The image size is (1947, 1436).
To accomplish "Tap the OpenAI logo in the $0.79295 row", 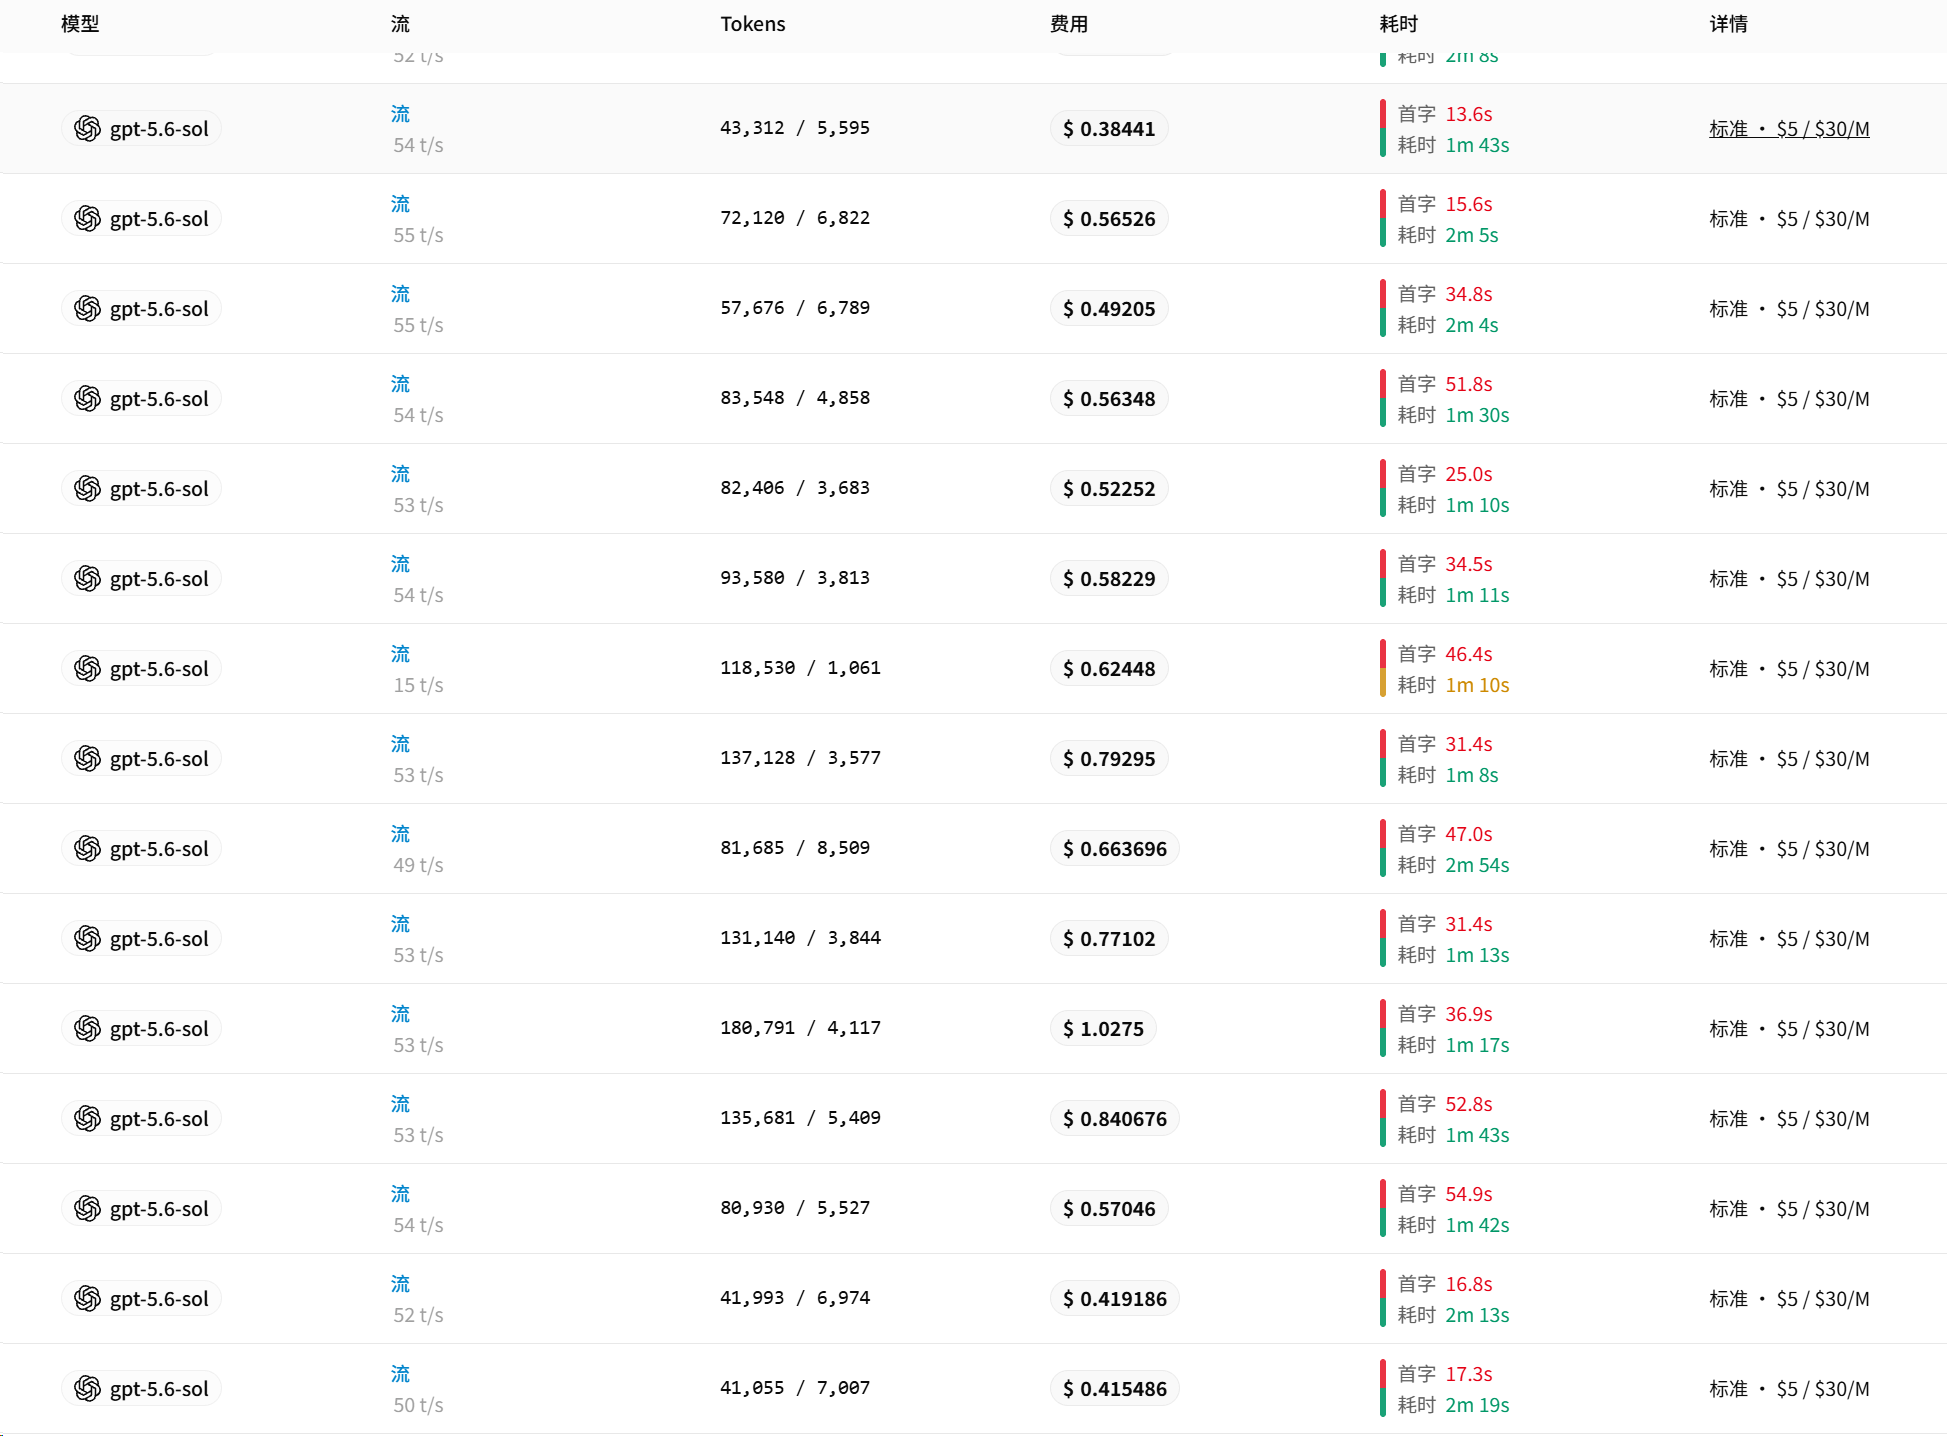I will (88, 758).
